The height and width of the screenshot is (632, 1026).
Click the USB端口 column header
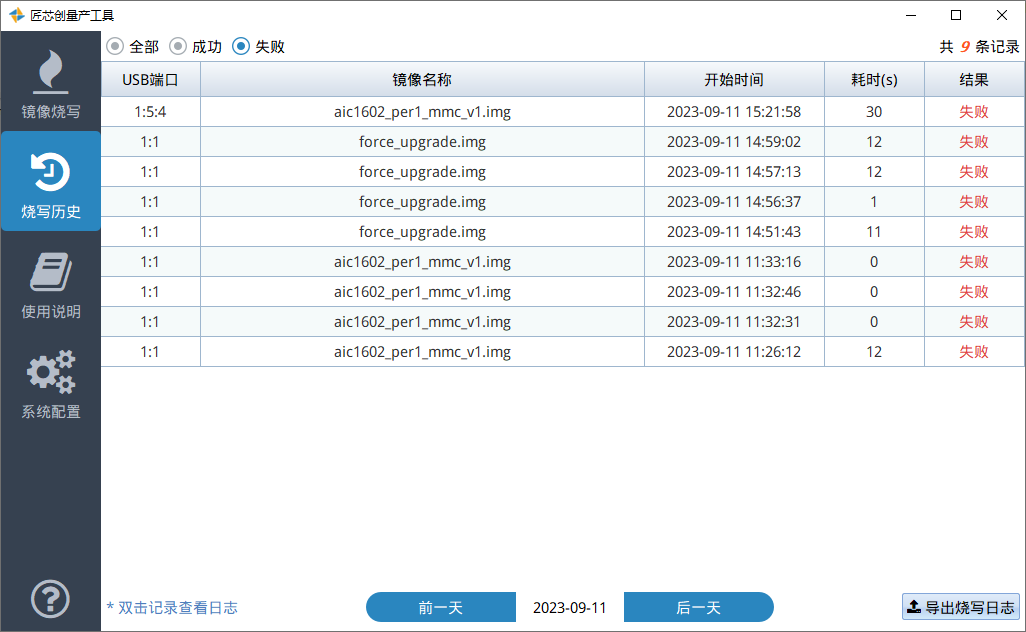tap(150, 80)
